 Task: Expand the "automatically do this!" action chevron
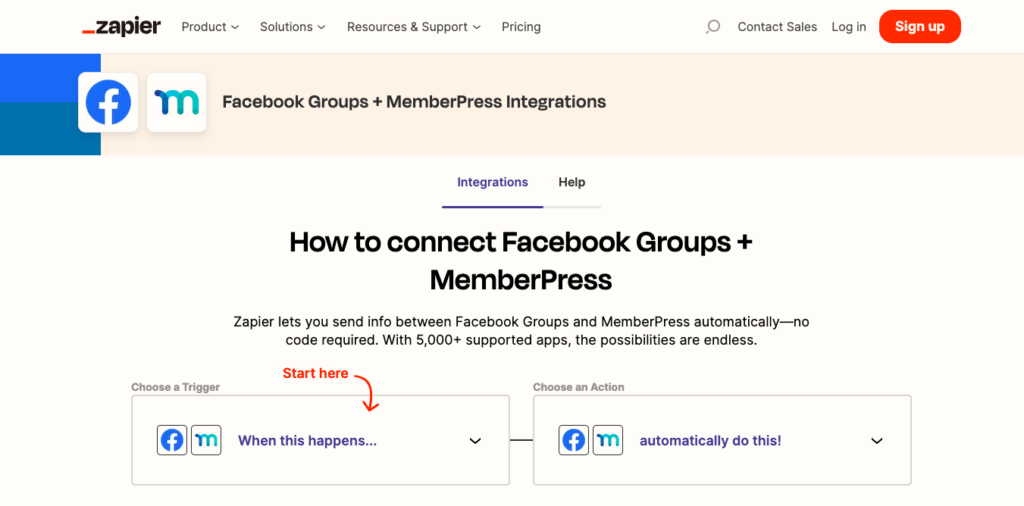click(x=877, y=441)
